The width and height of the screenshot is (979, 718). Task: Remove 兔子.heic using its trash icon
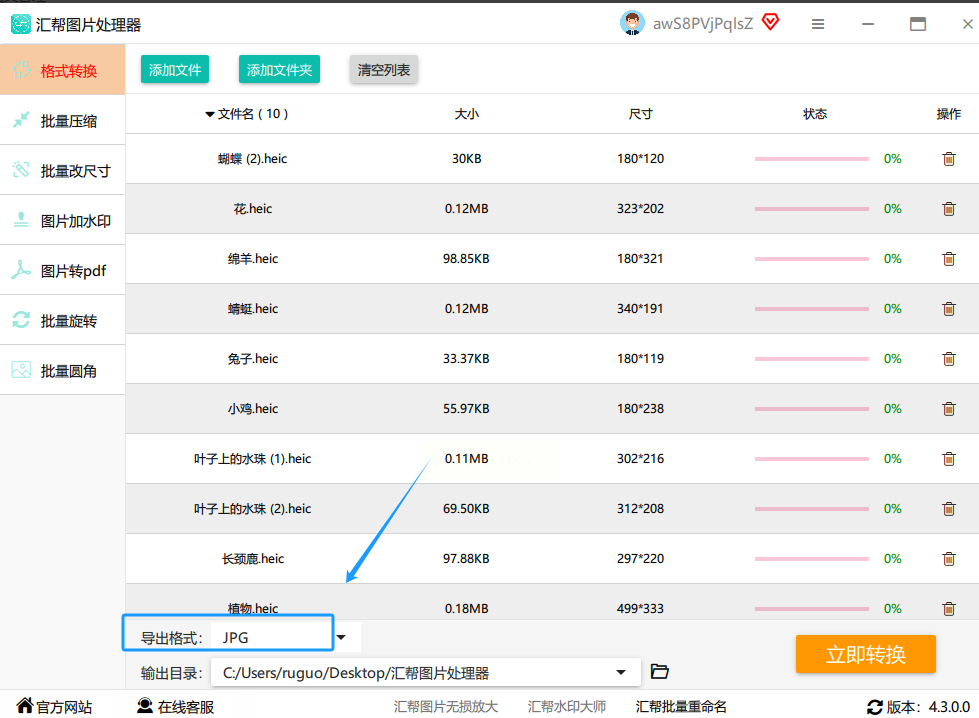pyautogui.click(x=948, y=358)
